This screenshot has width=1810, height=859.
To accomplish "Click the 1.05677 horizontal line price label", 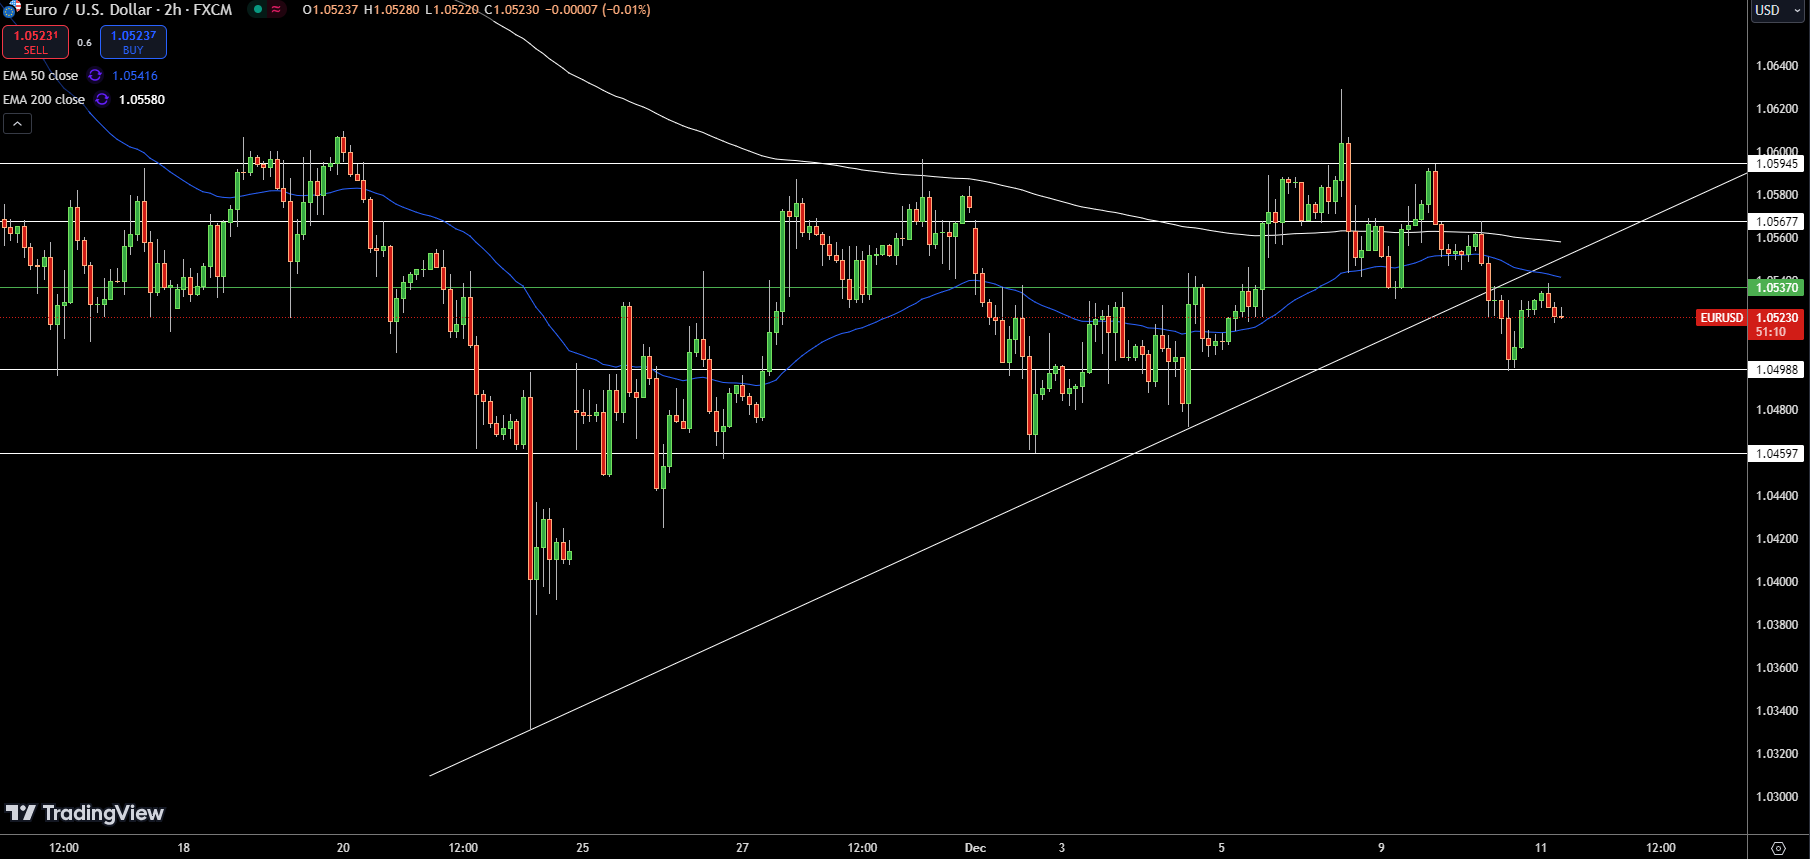I will coord(1777,222).
